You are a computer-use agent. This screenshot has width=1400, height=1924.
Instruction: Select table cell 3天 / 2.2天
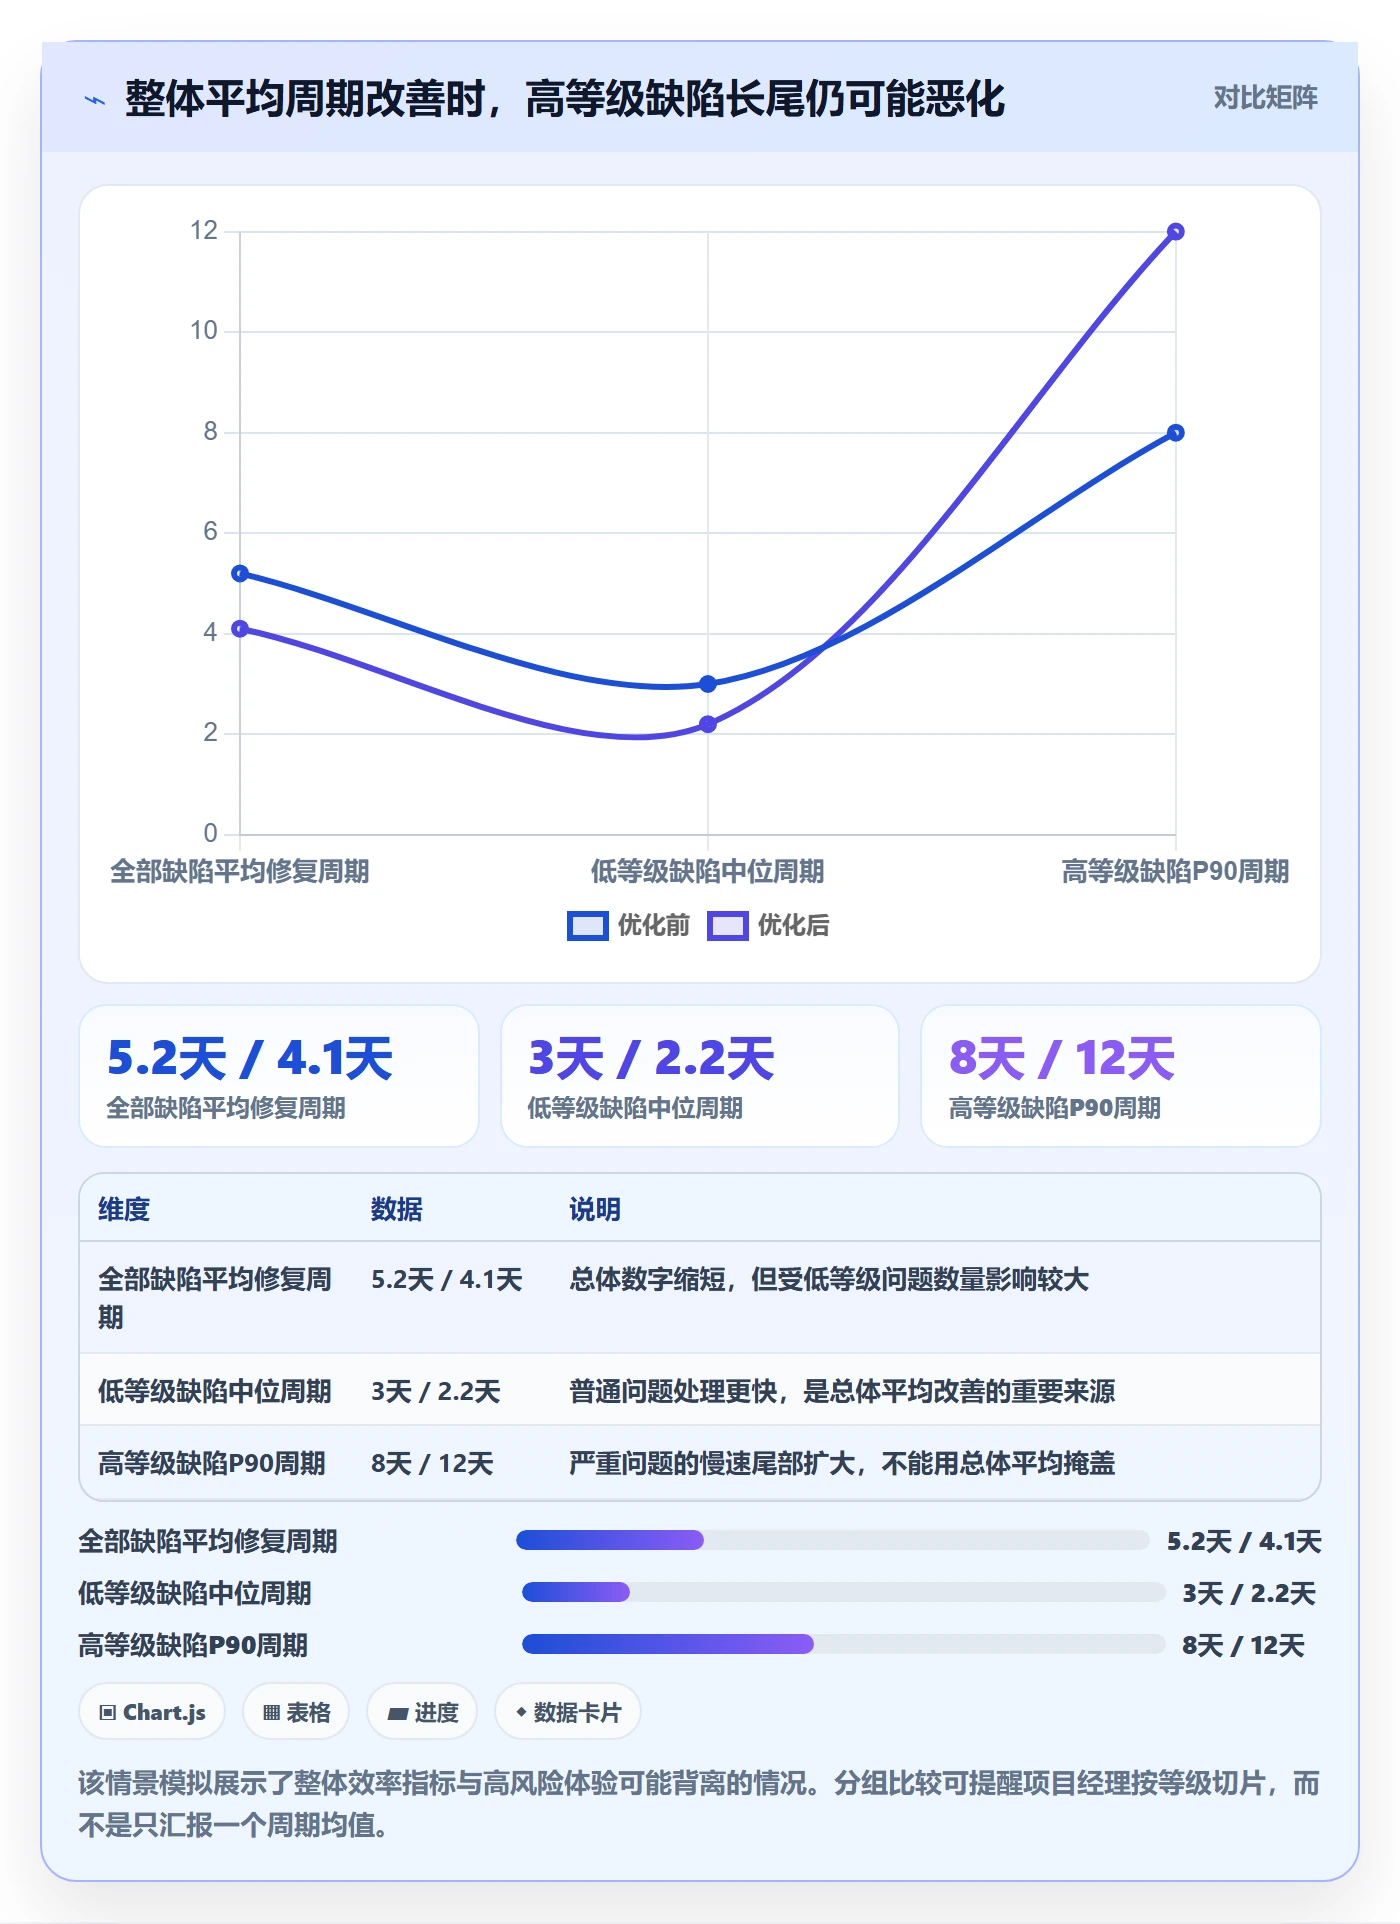[x=436, y=1392]
